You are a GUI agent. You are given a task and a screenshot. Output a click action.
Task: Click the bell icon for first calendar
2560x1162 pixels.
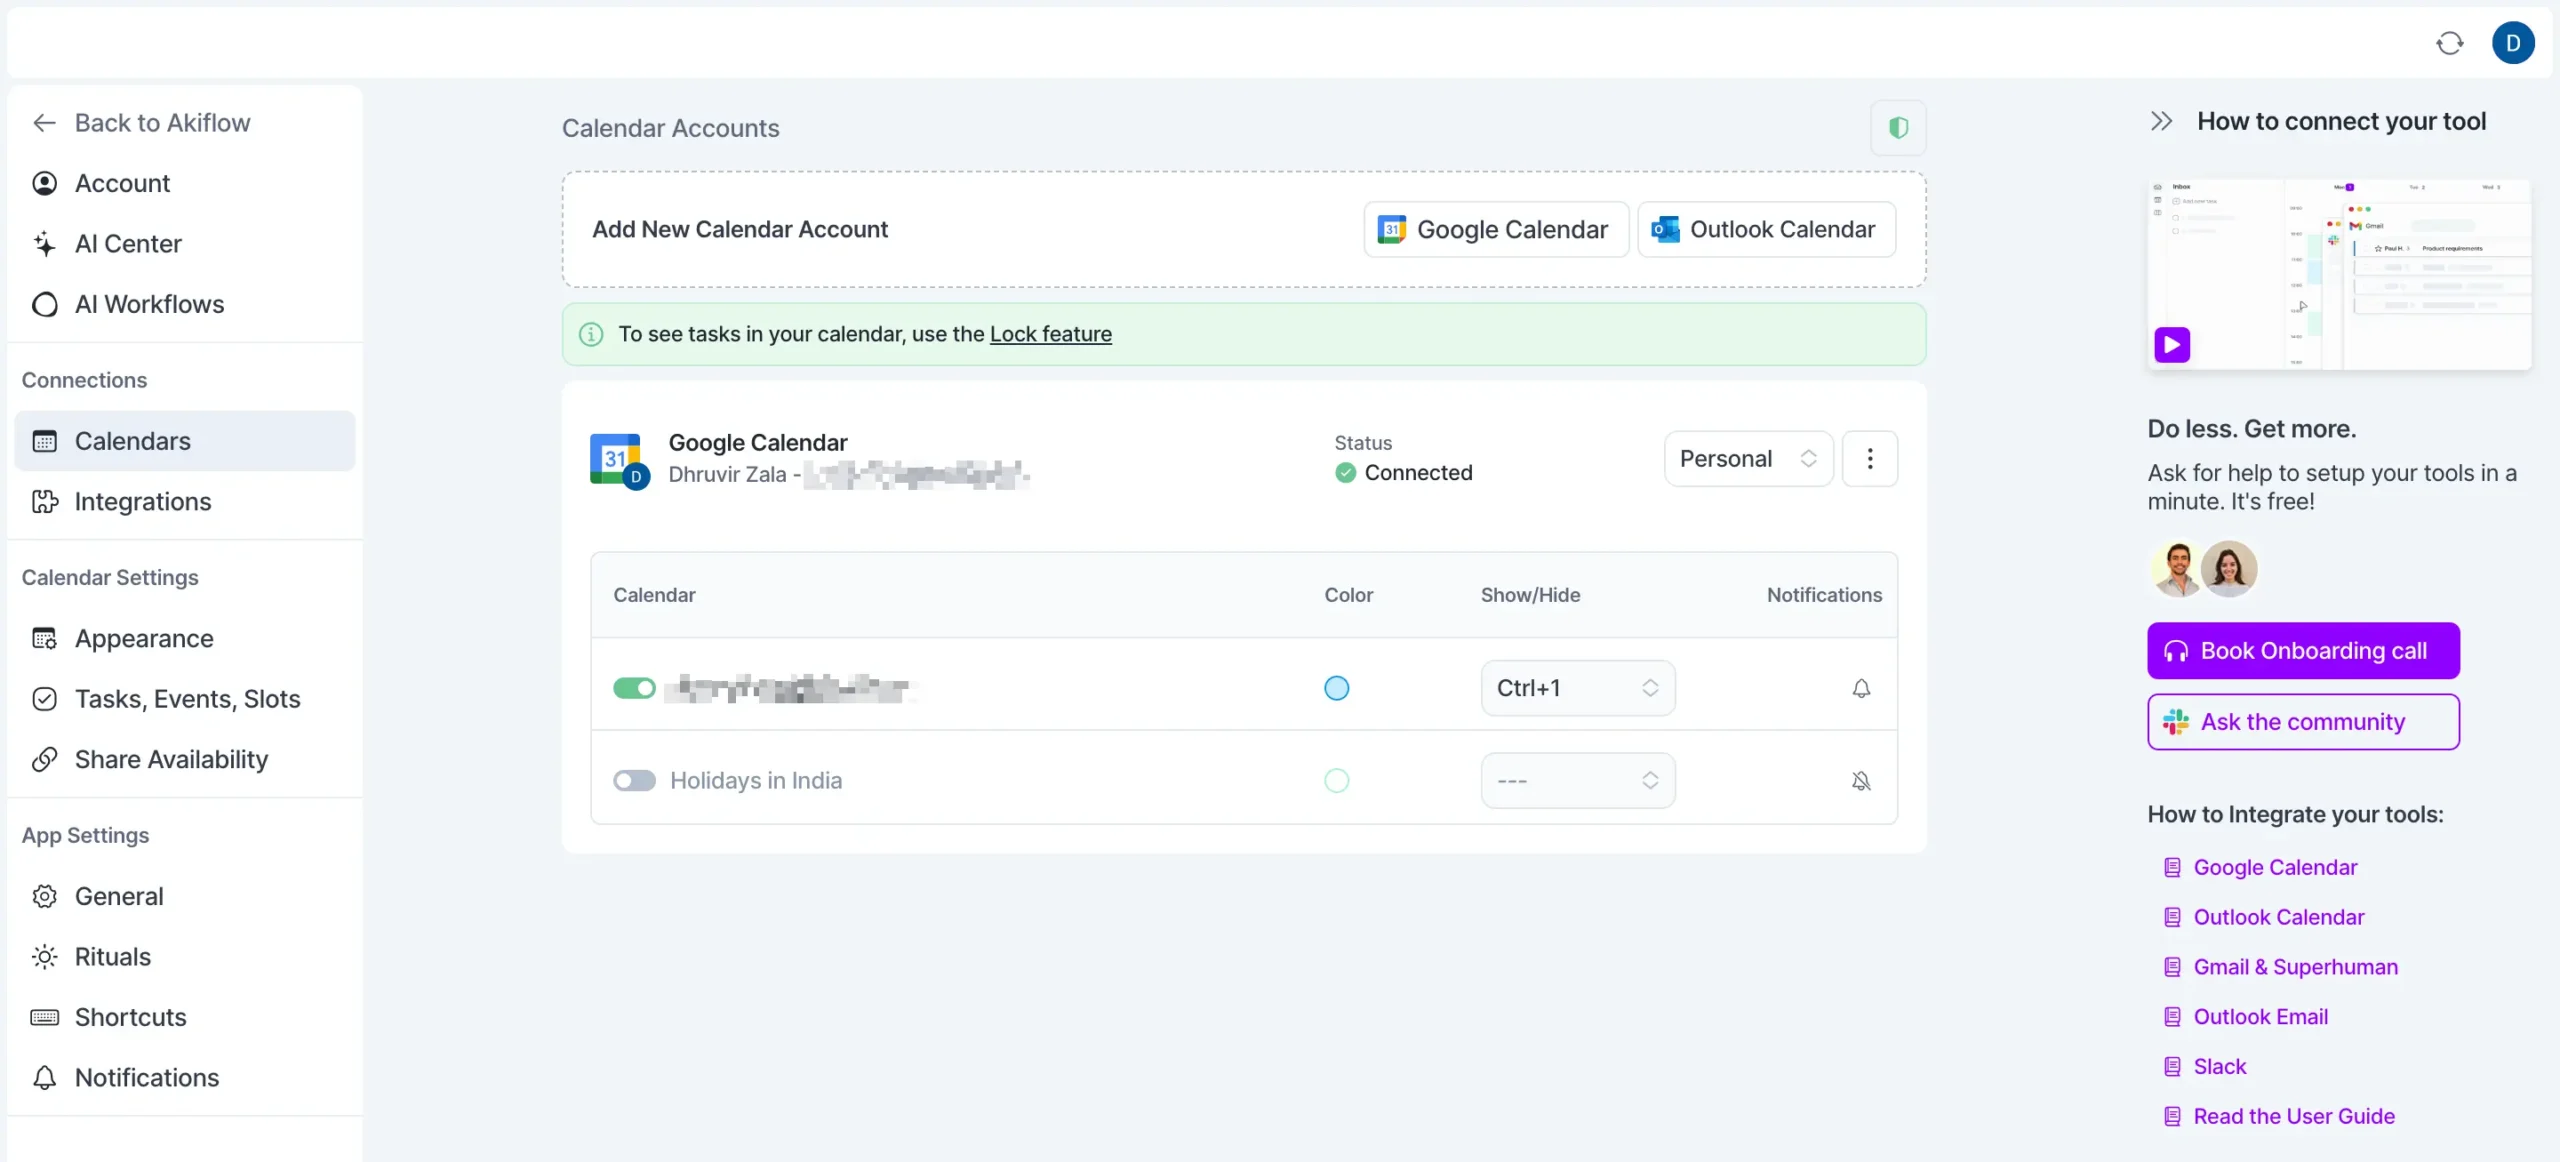1860,688
